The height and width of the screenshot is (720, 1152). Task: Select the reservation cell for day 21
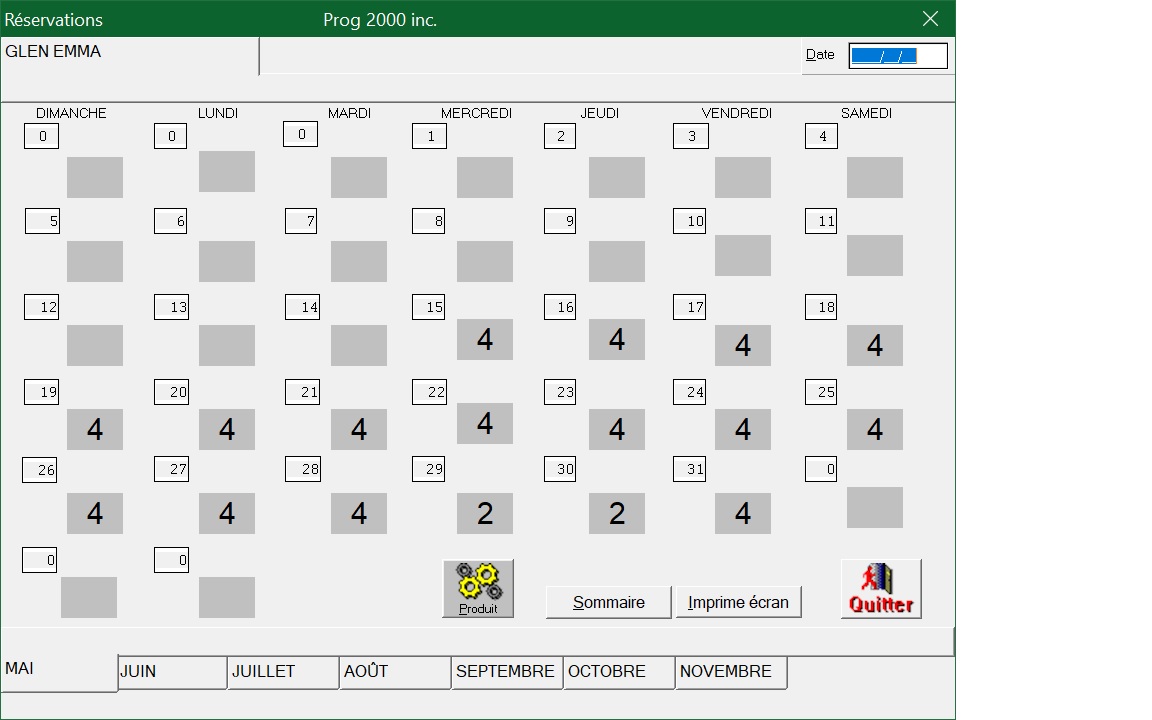point(359,429)
